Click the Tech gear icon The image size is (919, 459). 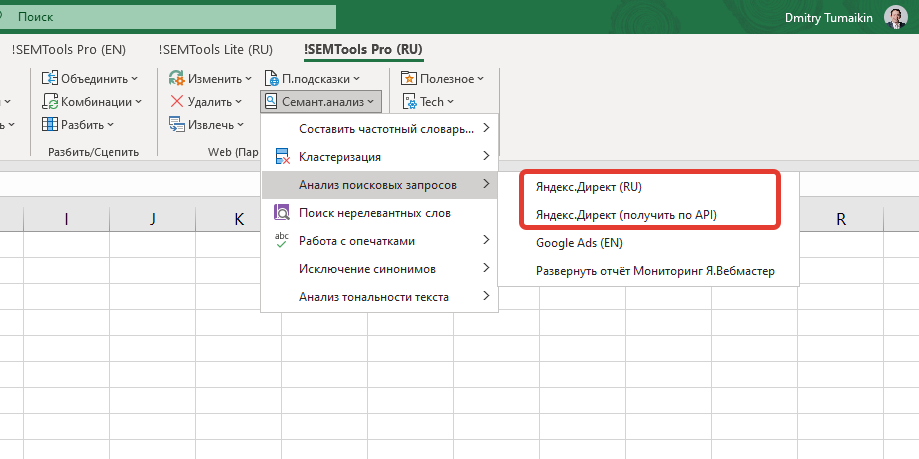coord(409,101)
